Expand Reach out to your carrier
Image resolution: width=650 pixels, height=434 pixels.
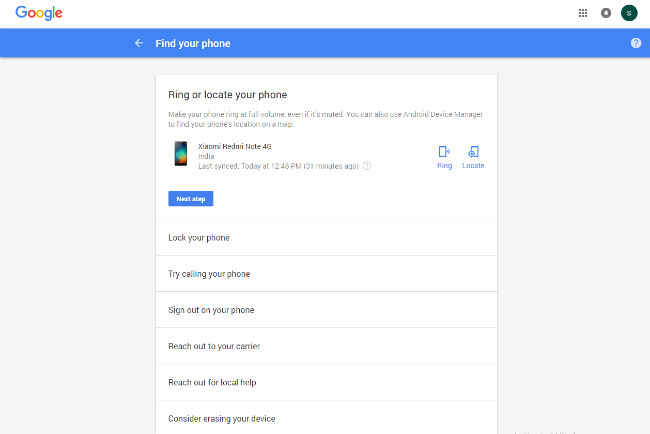[x=326, y=346]
